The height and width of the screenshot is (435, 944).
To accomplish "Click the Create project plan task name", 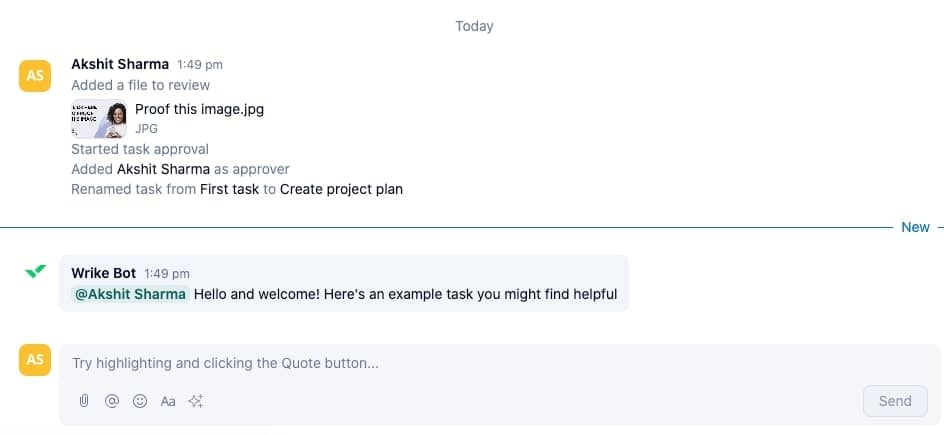I will (341, 189).
